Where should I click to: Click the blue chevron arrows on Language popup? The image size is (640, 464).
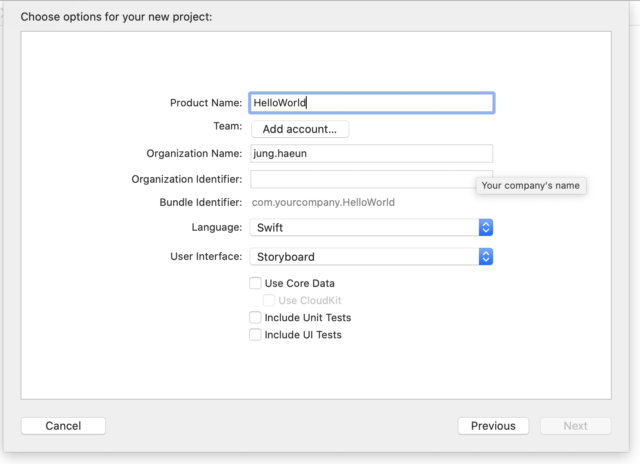(486, 227)
